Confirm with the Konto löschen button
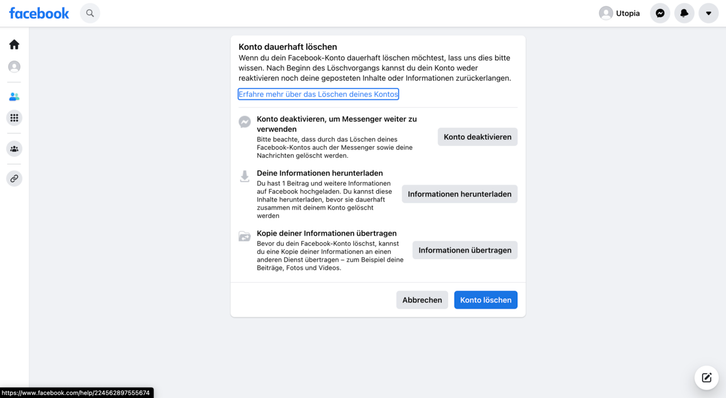The image size is (726, 398). (x=486, y=300)
